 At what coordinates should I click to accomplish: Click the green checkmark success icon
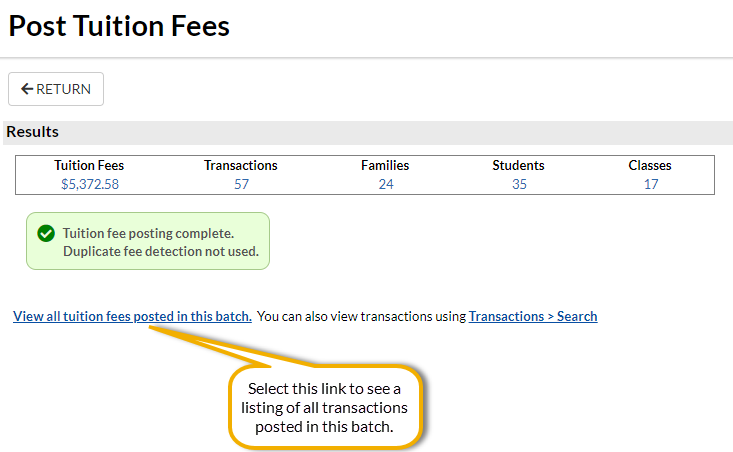point(45,233)
